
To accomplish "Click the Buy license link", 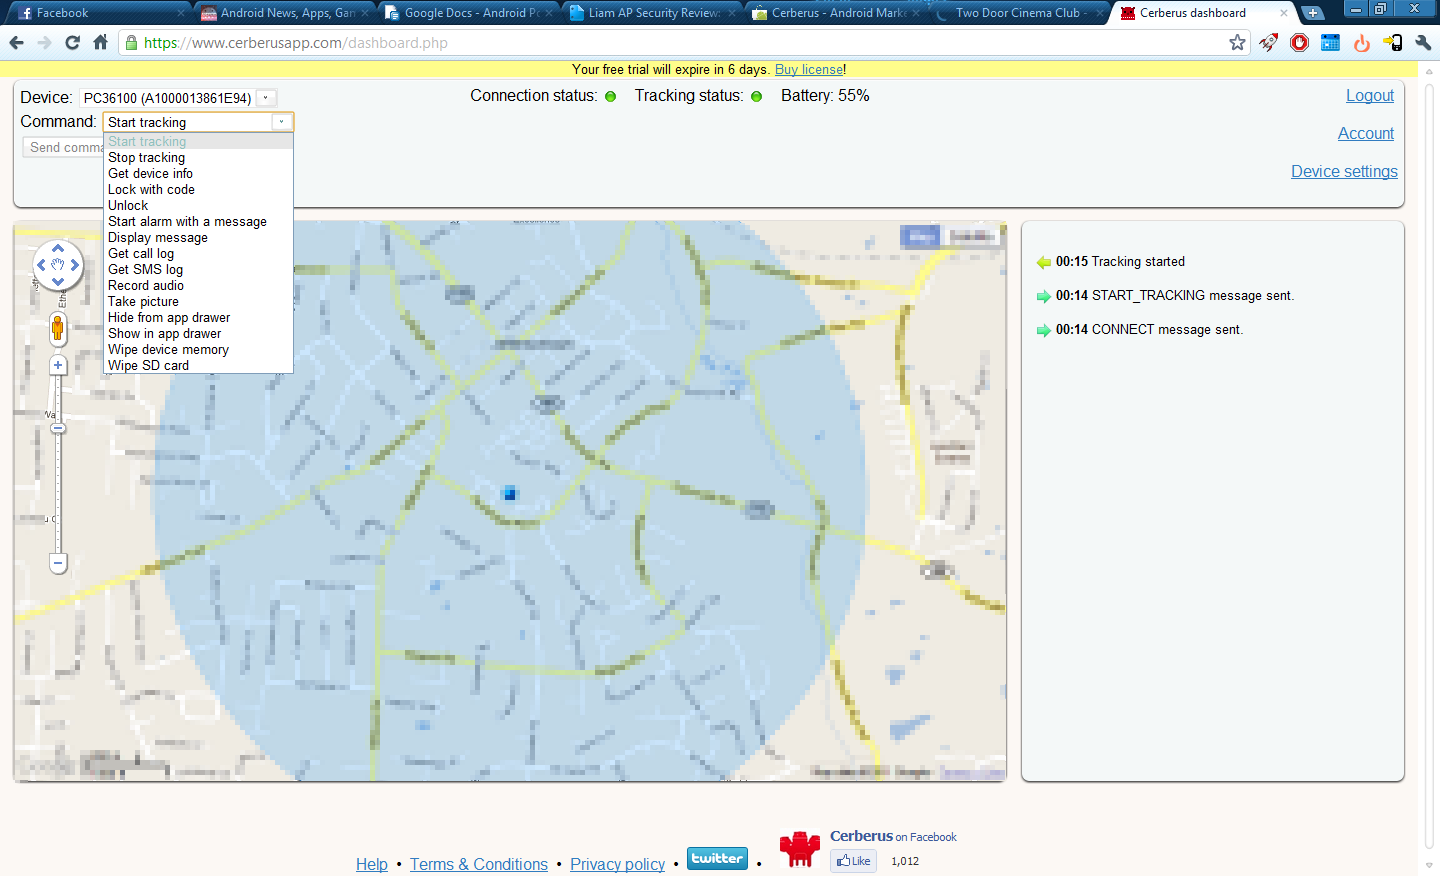I will coord(809,69).
